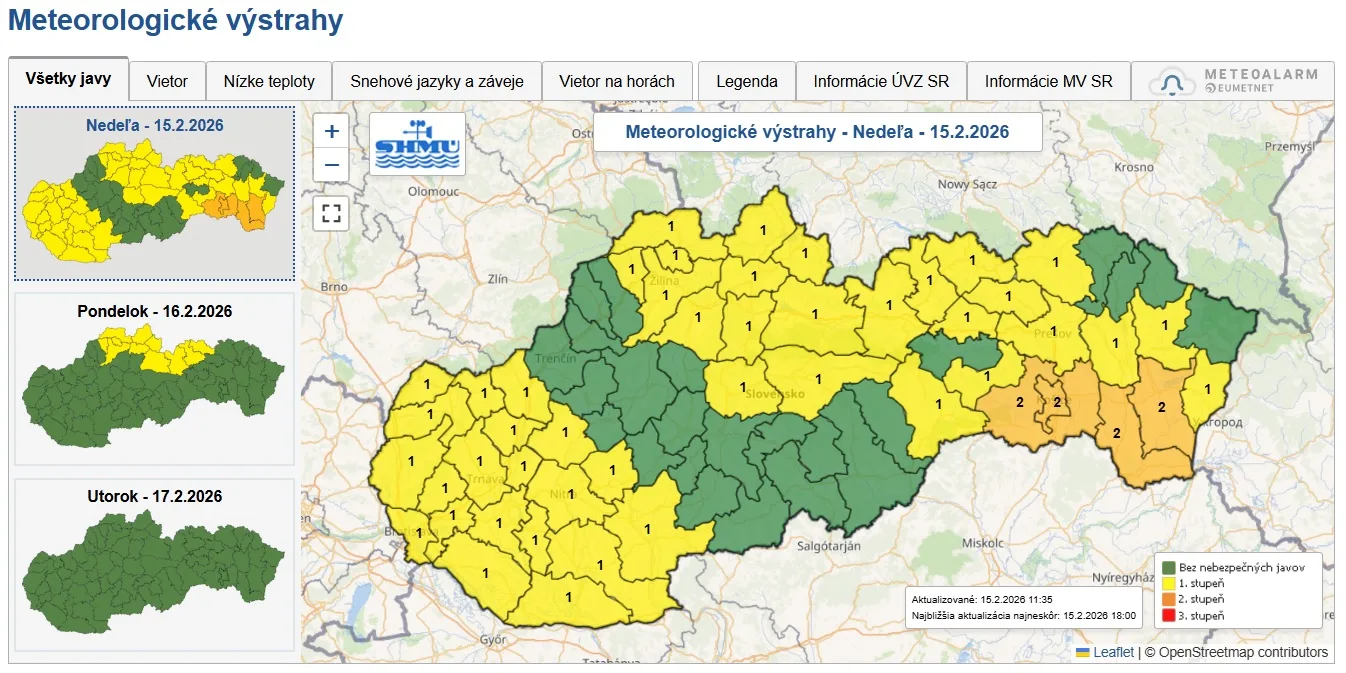1346x673 pixels.
Task: Follow the Leaflet attribution link
Action: pos(1113,652)
